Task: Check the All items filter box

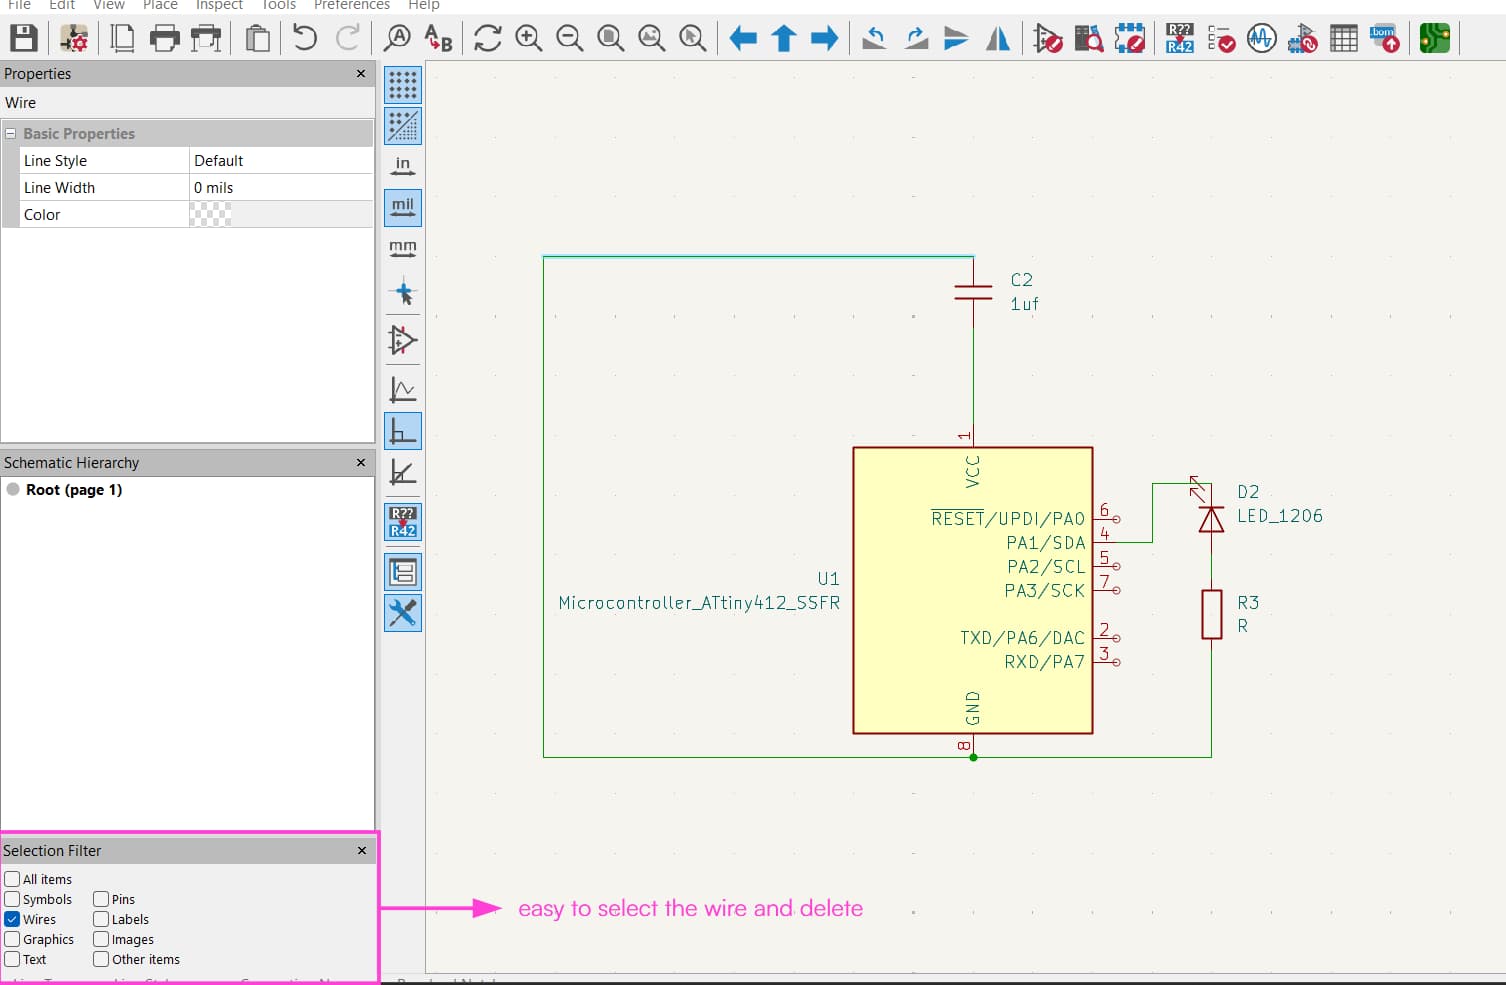Action: coord(12,879)
